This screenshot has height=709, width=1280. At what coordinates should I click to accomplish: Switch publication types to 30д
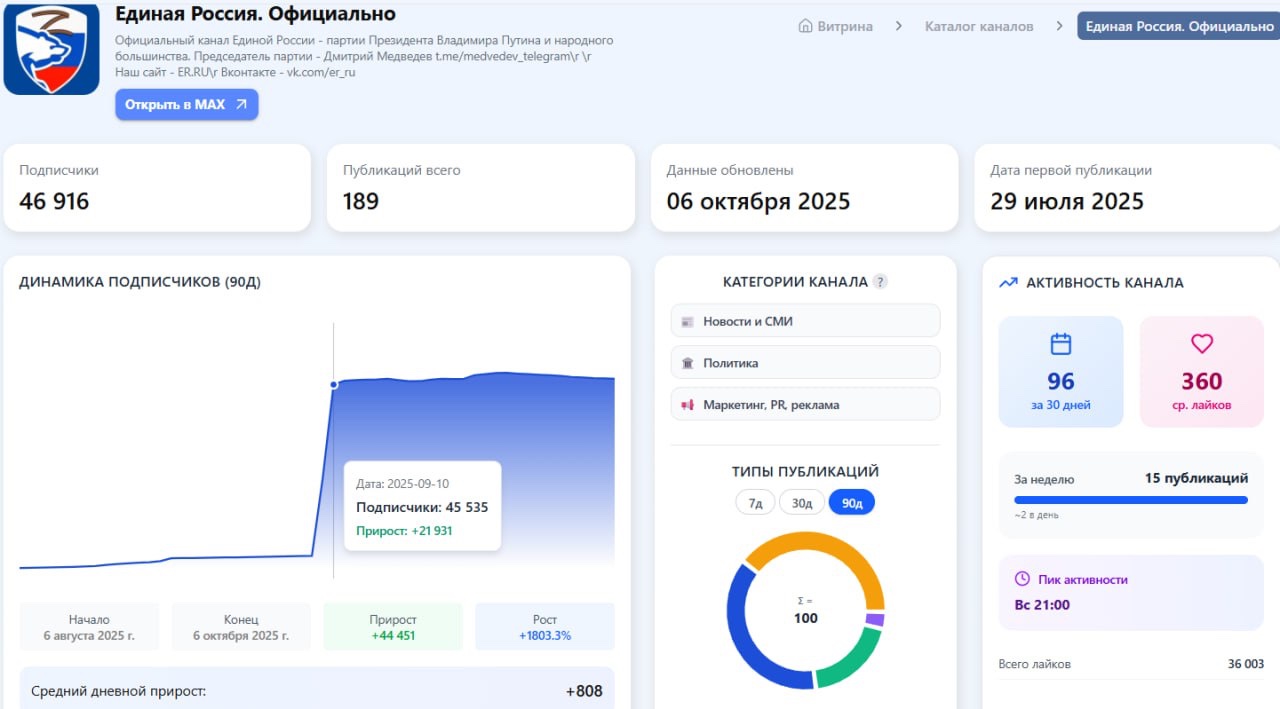point(802,503)
